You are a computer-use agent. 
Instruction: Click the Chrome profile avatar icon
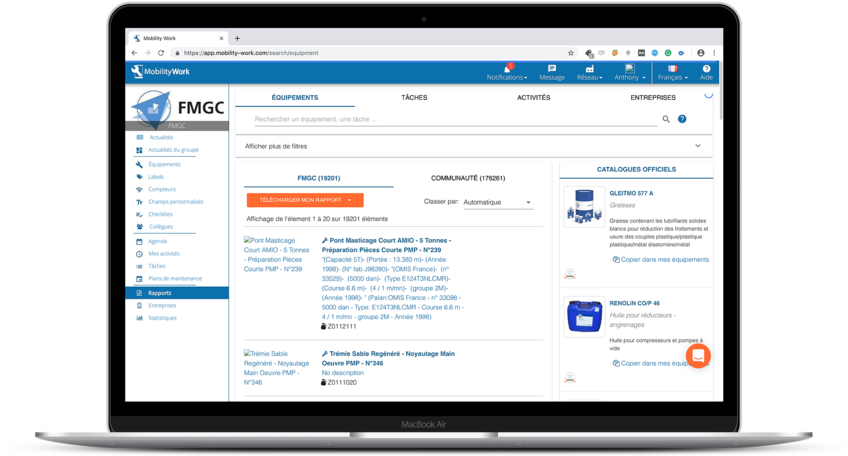point(700,53)
